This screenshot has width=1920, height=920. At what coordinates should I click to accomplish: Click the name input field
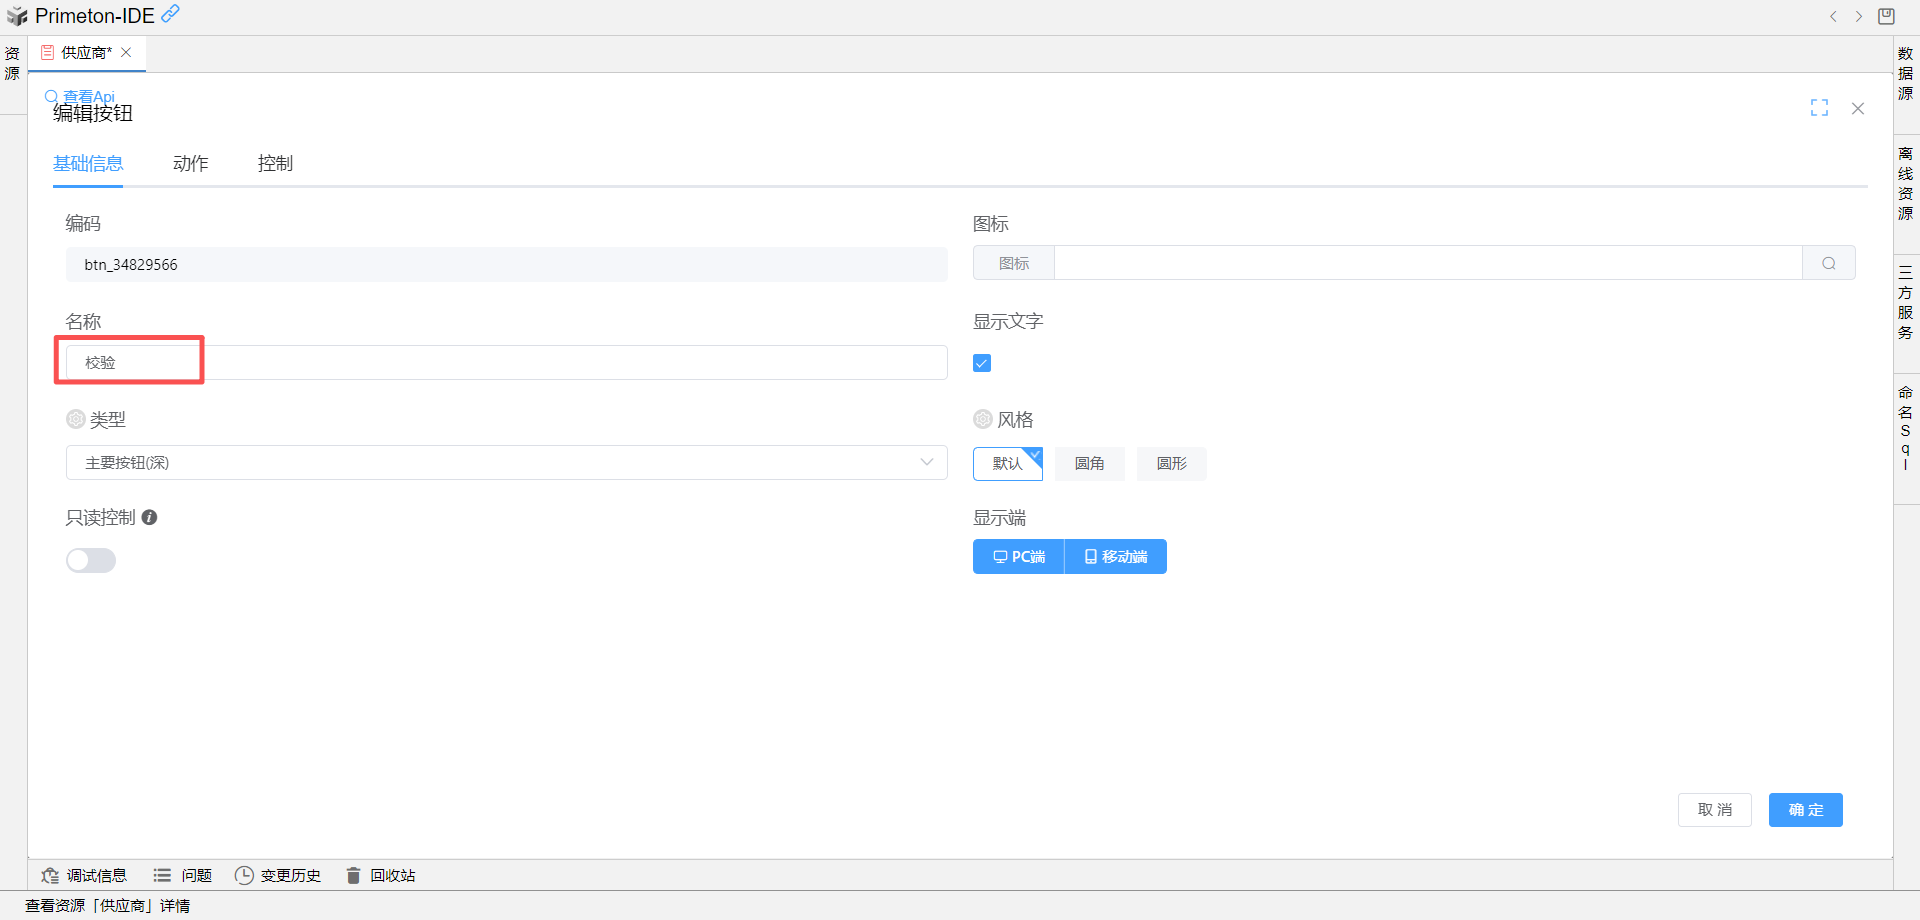tap(506, 363)
